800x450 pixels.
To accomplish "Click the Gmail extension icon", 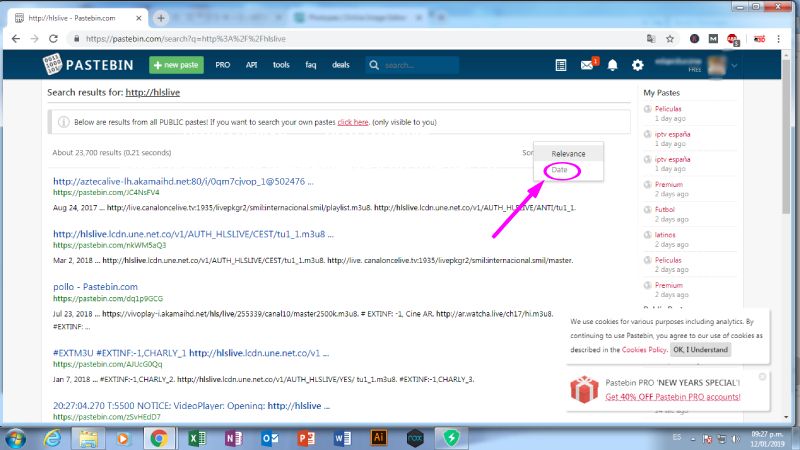I will [x=713, y=39].
